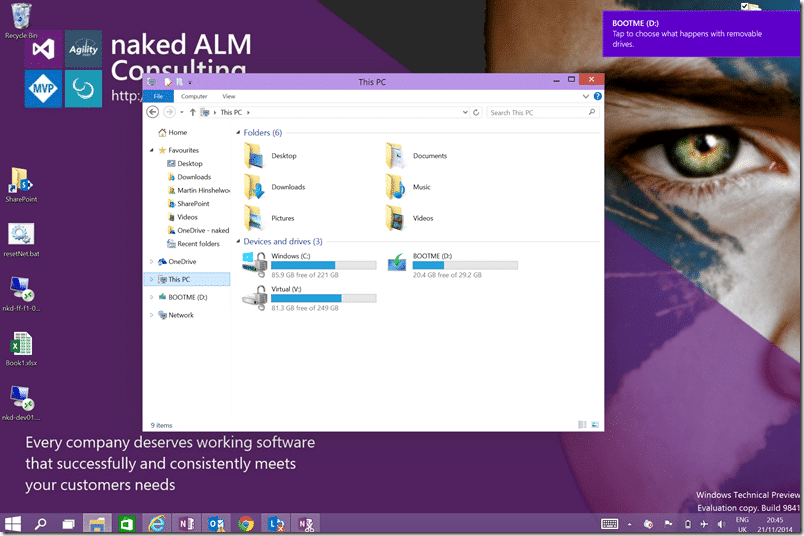Collapse the Favourites tree node
This screenshot has height=536, width=804.
151,150
